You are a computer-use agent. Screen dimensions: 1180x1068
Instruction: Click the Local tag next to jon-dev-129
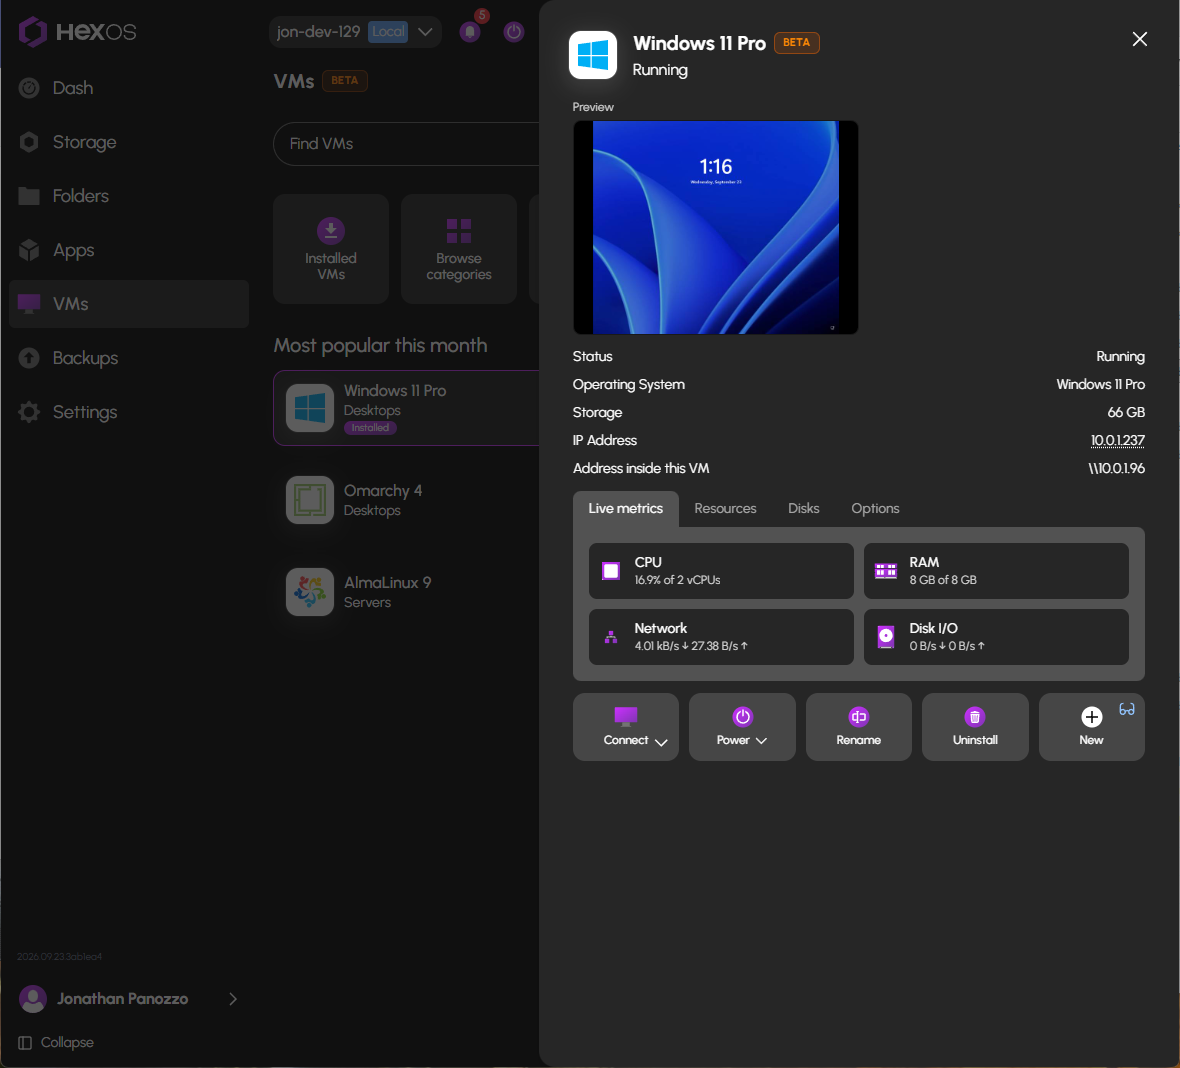[388, 32]
